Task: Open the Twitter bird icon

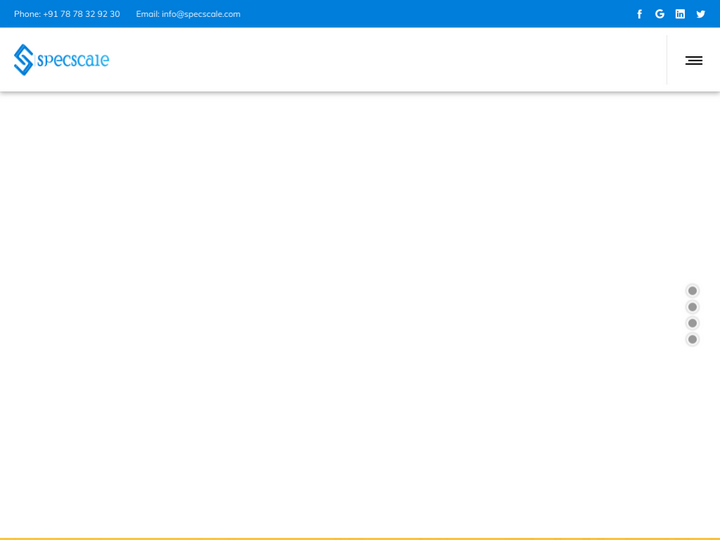Action: 701,14
